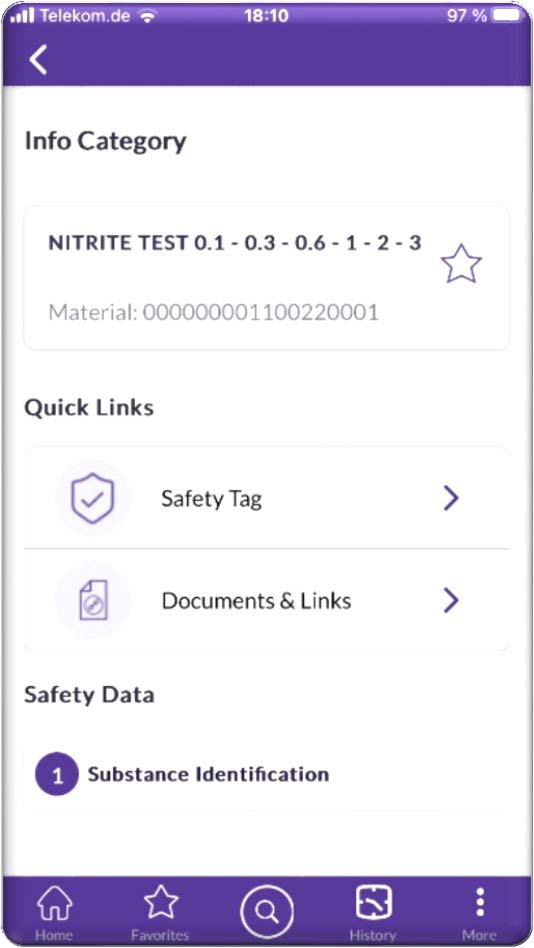The height and width of the screenshot is (948, 534).
Task: Tap the battery indicator in status bar
Action: point(507,15)
